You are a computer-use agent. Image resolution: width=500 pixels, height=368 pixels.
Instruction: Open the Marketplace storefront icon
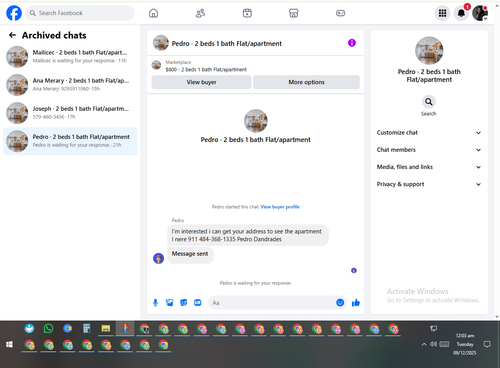[293, 13]
